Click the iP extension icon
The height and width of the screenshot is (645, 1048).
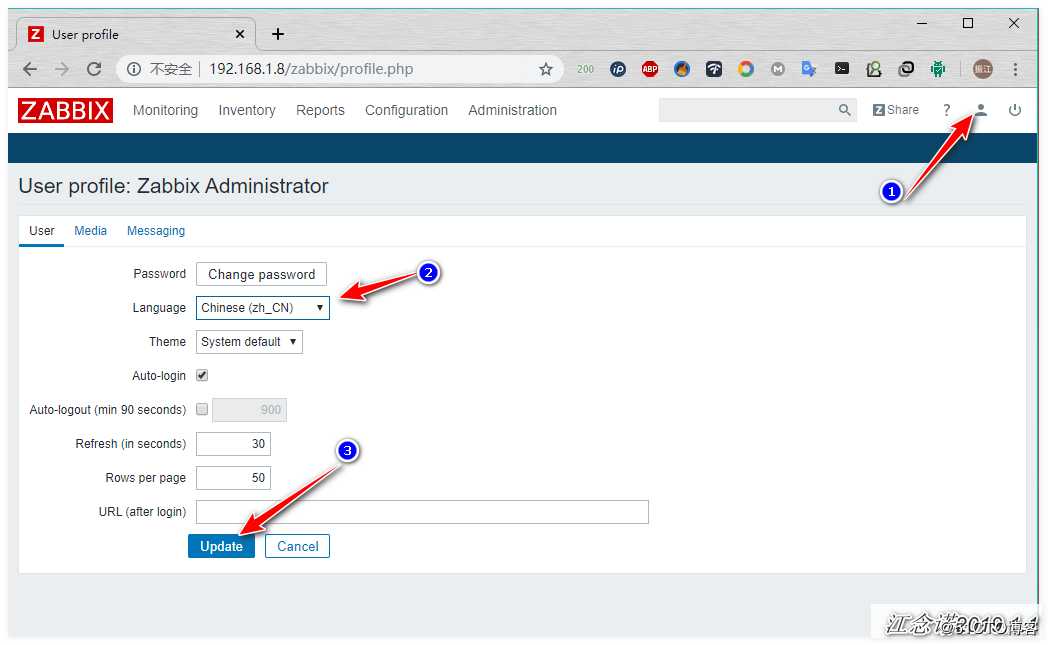click(618, 69)
